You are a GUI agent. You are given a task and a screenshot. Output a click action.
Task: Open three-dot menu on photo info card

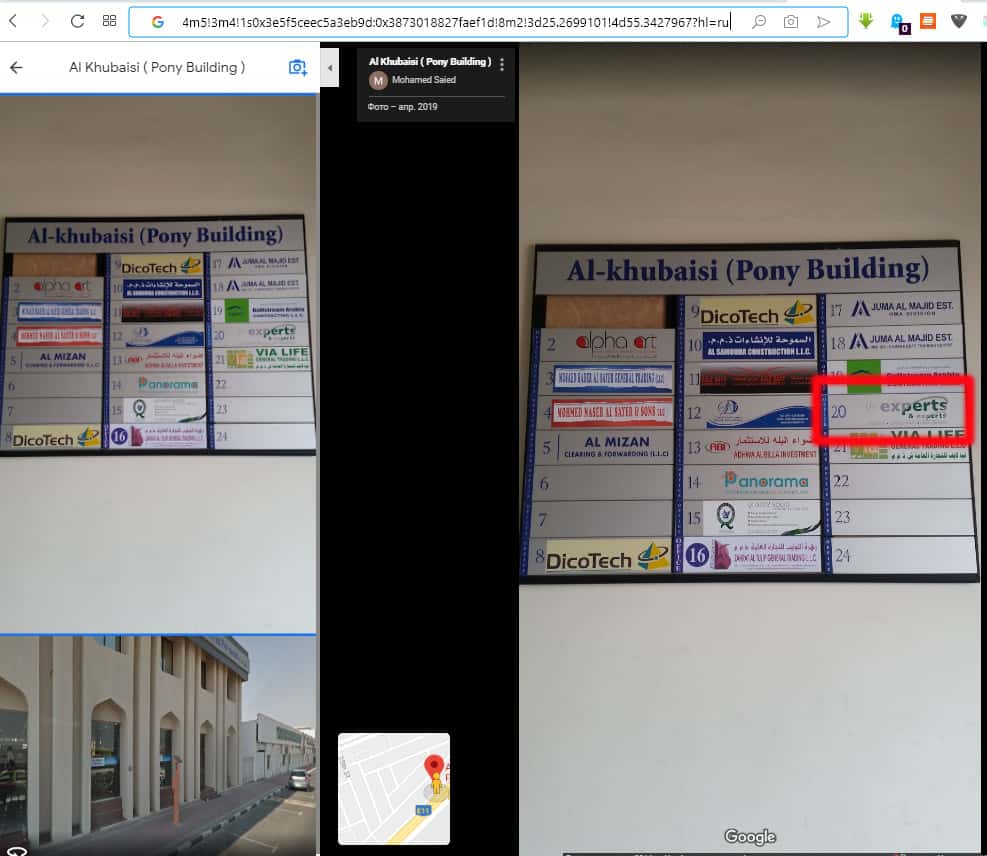click(502, 64)
